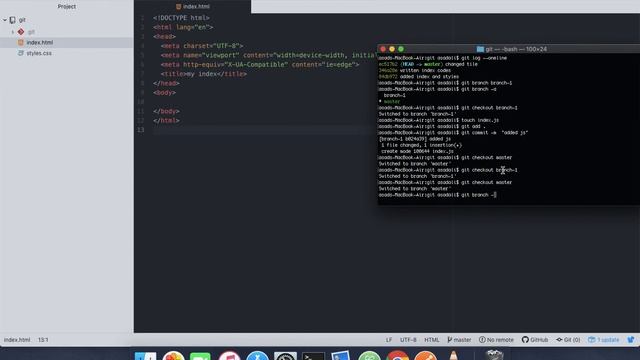Open the App Store from the Dock
This screenshot has width=640, height=360.
click(x=257, y=356)
